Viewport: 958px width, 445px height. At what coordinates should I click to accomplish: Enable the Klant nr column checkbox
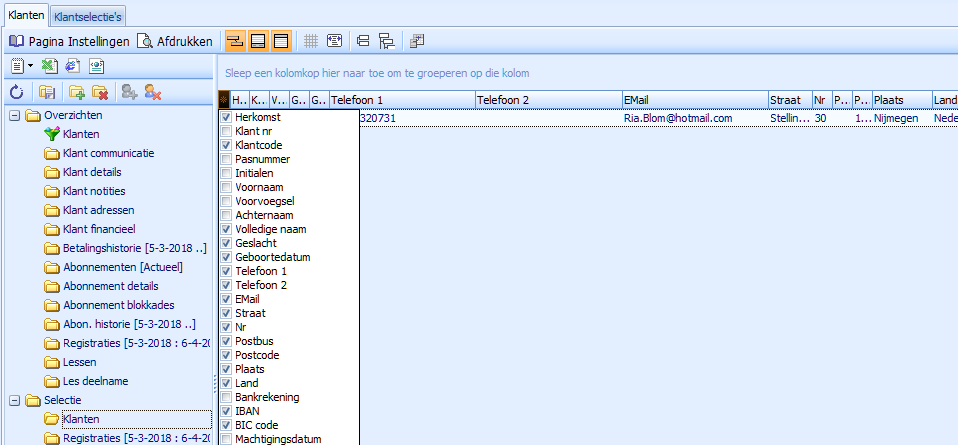point(226,131)
